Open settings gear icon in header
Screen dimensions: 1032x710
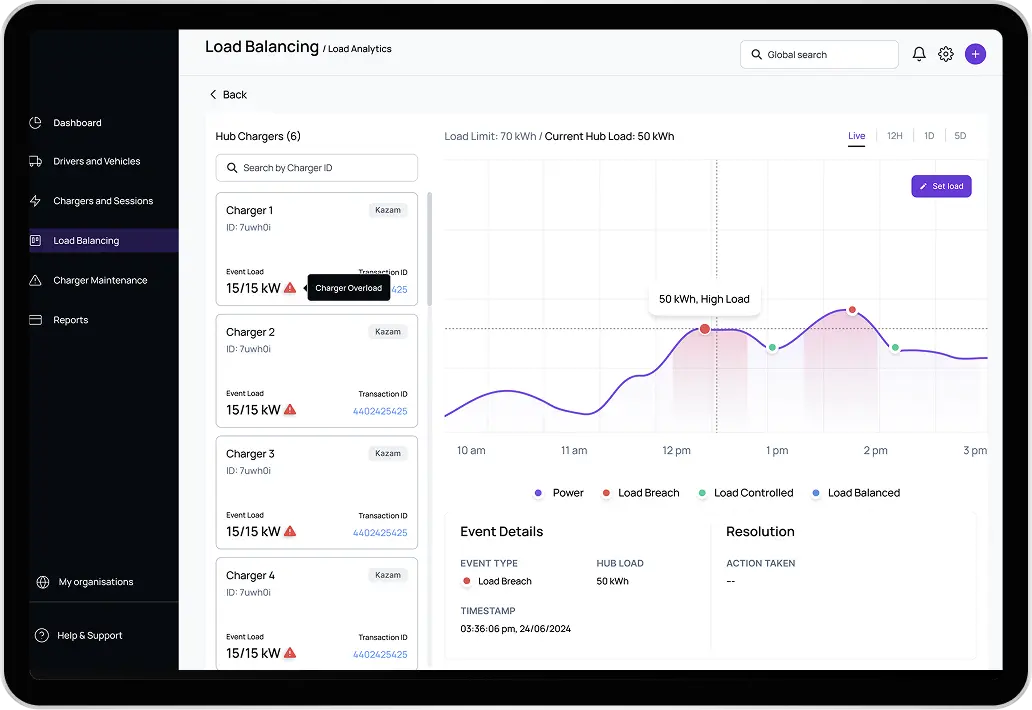point(946,55)
